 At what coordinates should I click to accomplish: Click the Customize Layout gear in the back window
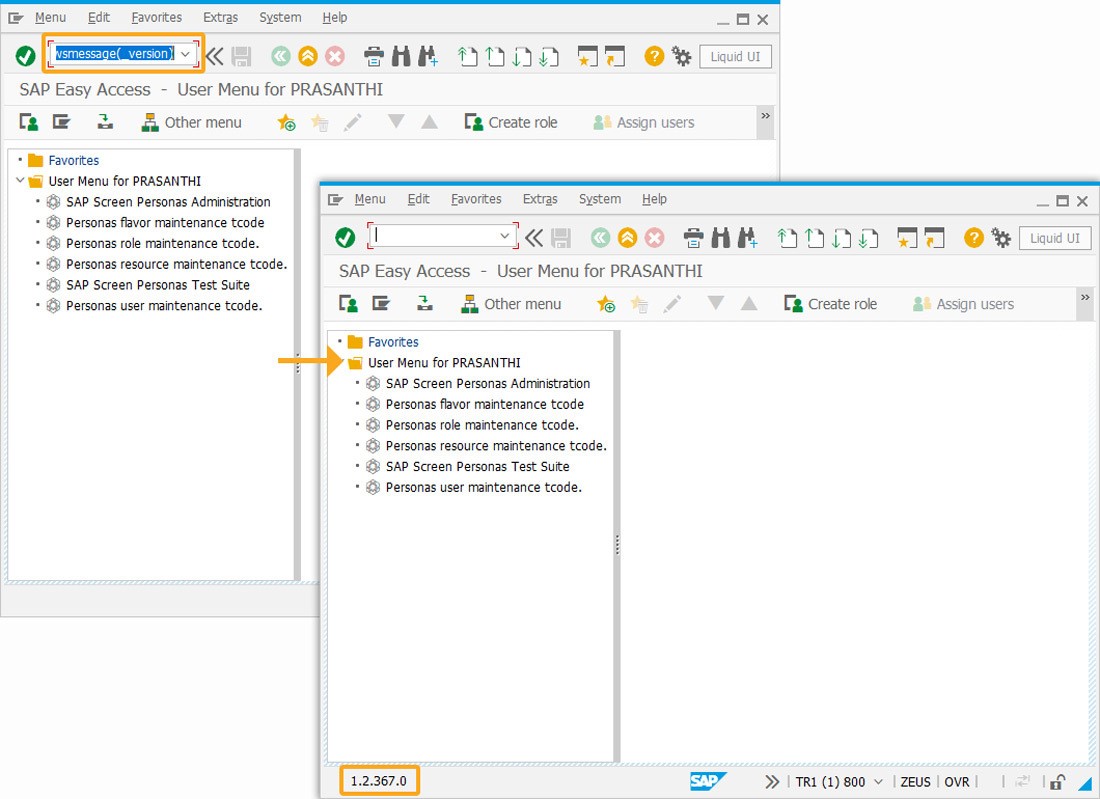681,56
